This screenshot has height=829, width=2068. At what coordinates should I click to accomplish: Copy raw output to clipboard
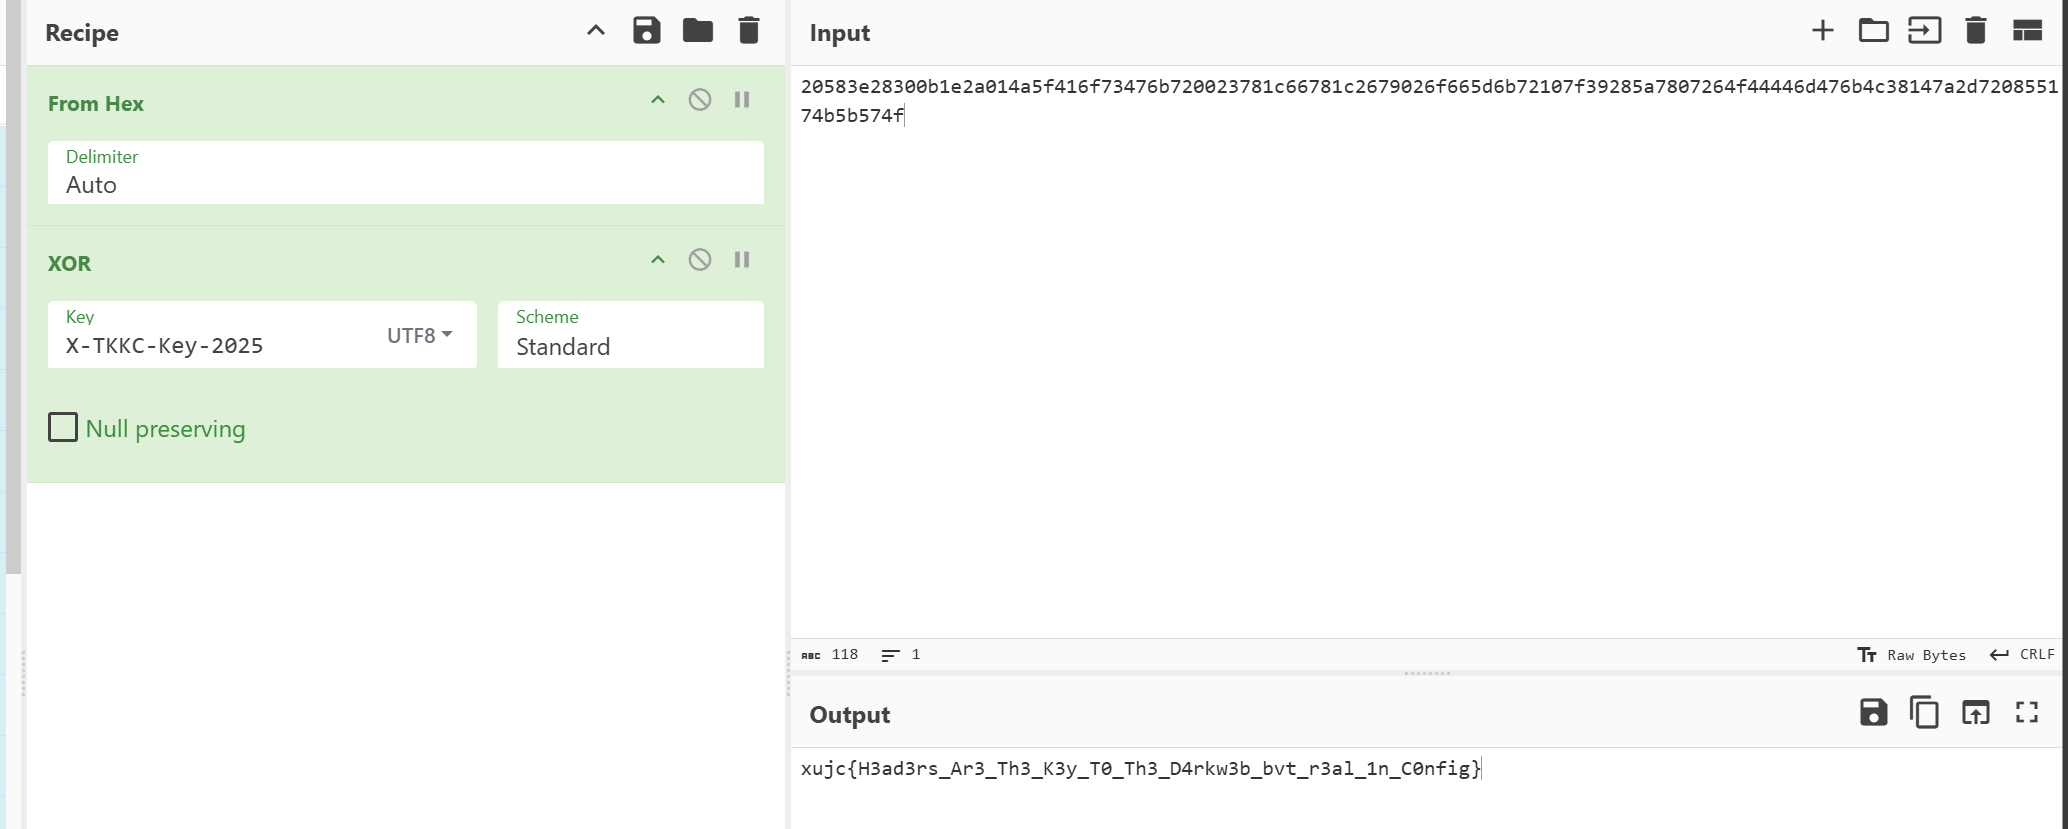[x=1924, y=713]
